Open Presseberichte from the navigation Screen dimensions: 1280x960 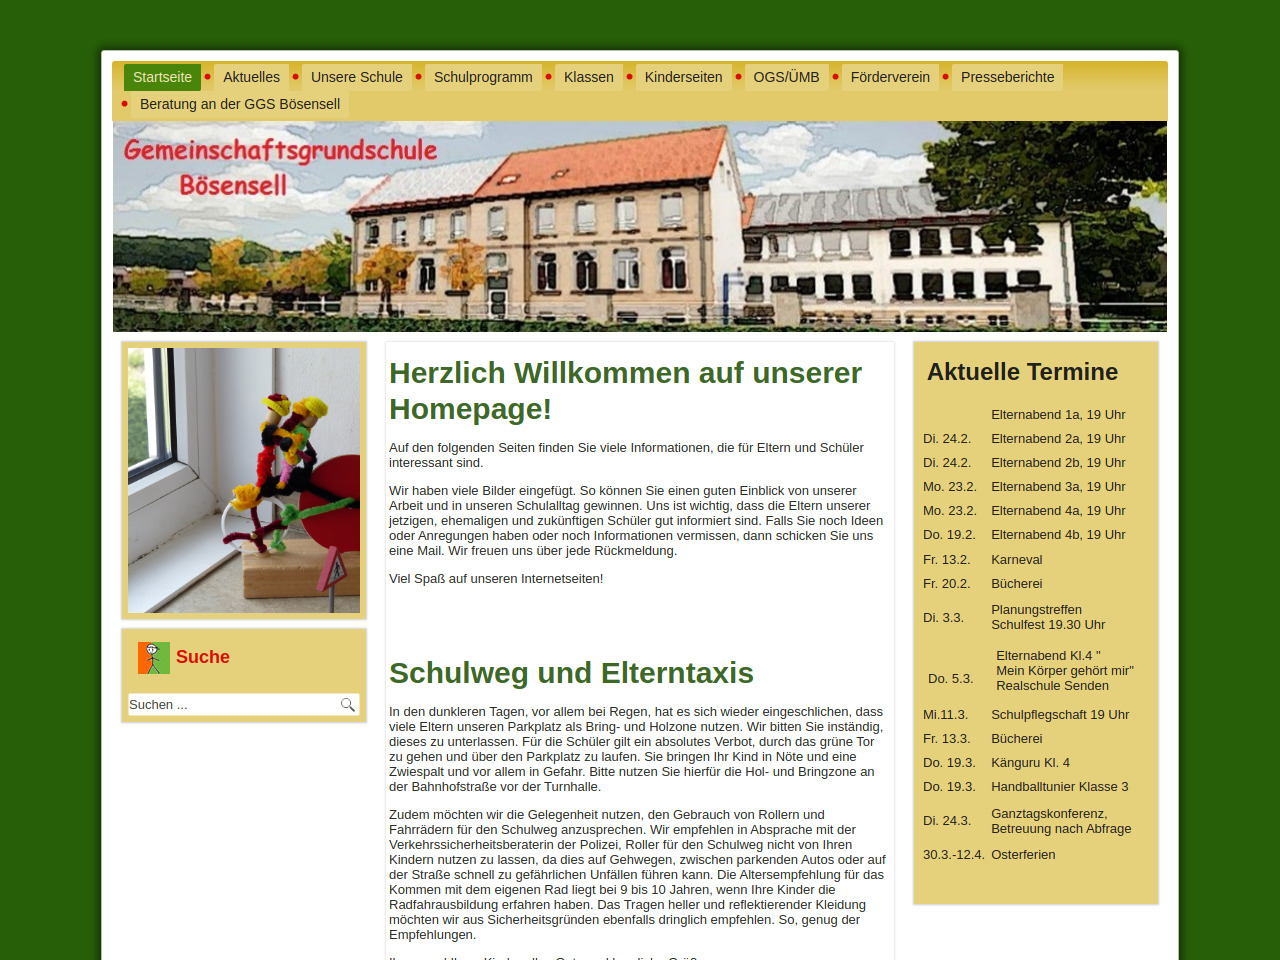pos(1007,77)
